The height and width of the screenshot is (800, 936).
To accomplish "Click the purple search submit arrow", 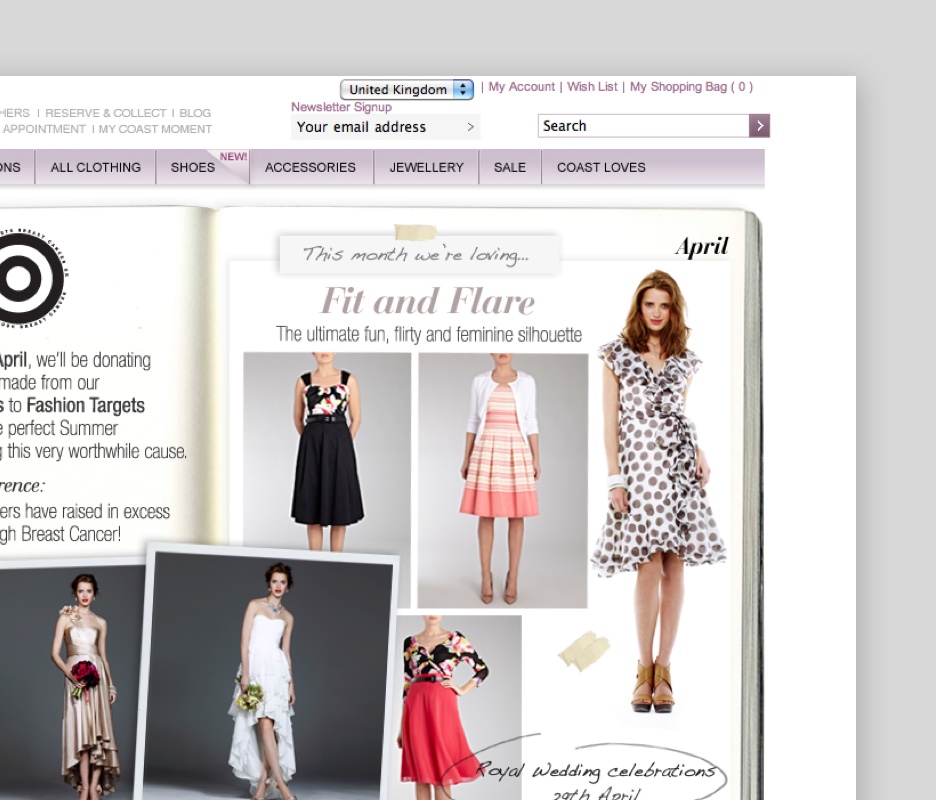I will click(759, 126).
